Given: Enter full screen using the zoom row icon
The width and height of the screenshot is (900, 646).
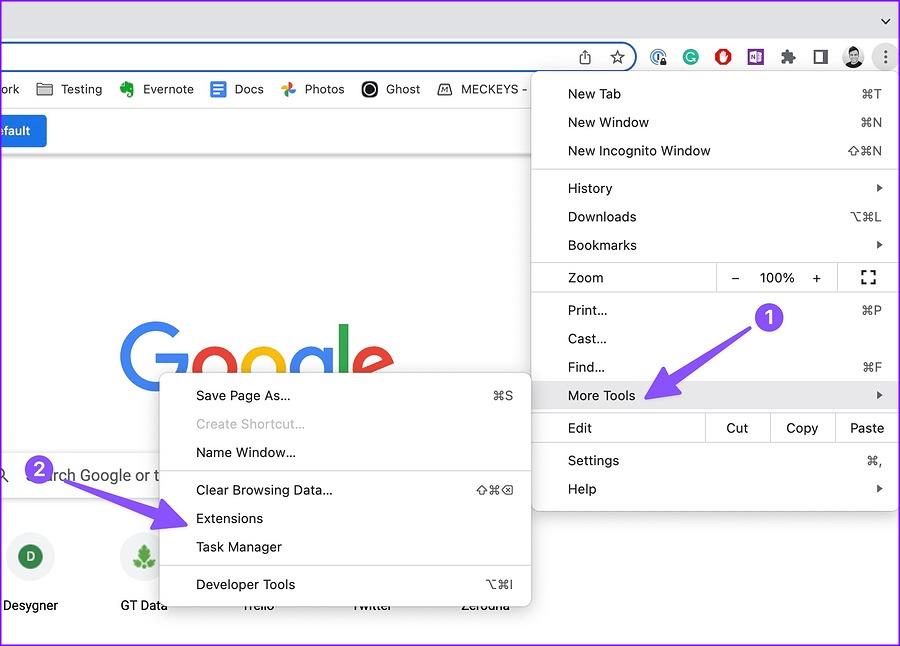Looking at the screenshot, I should [867, 277].
